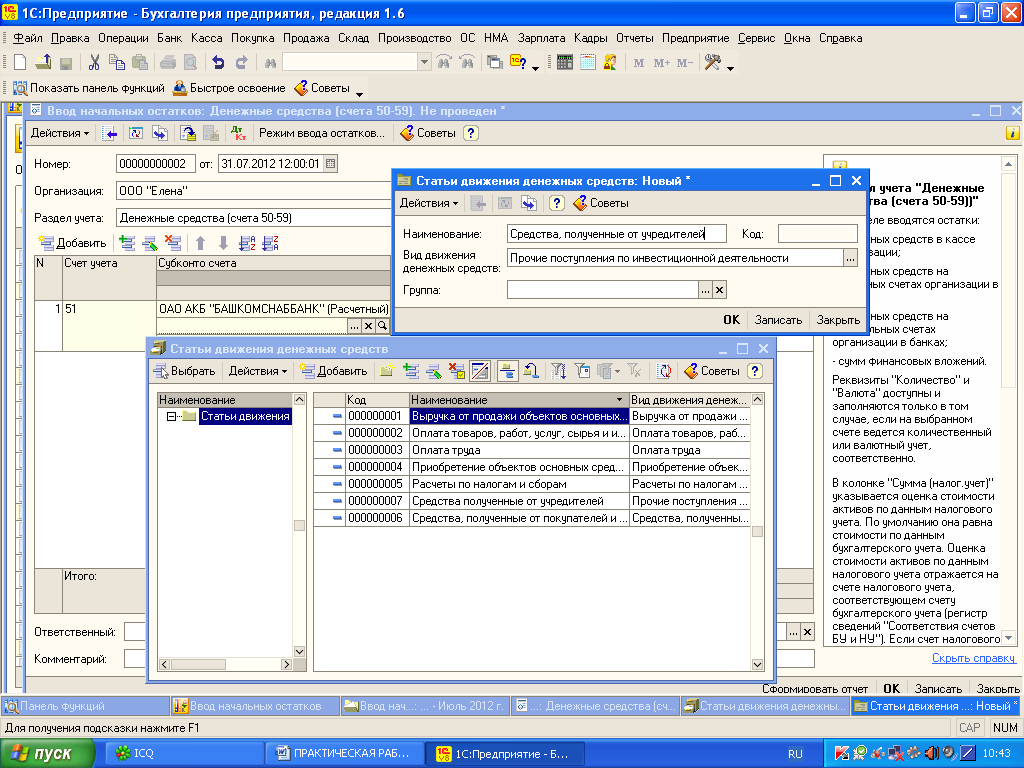This screenshot has height=768, width=1024.
Task: Click the tools wrench-and-hammer icon
Action: [x=712, y=63]
